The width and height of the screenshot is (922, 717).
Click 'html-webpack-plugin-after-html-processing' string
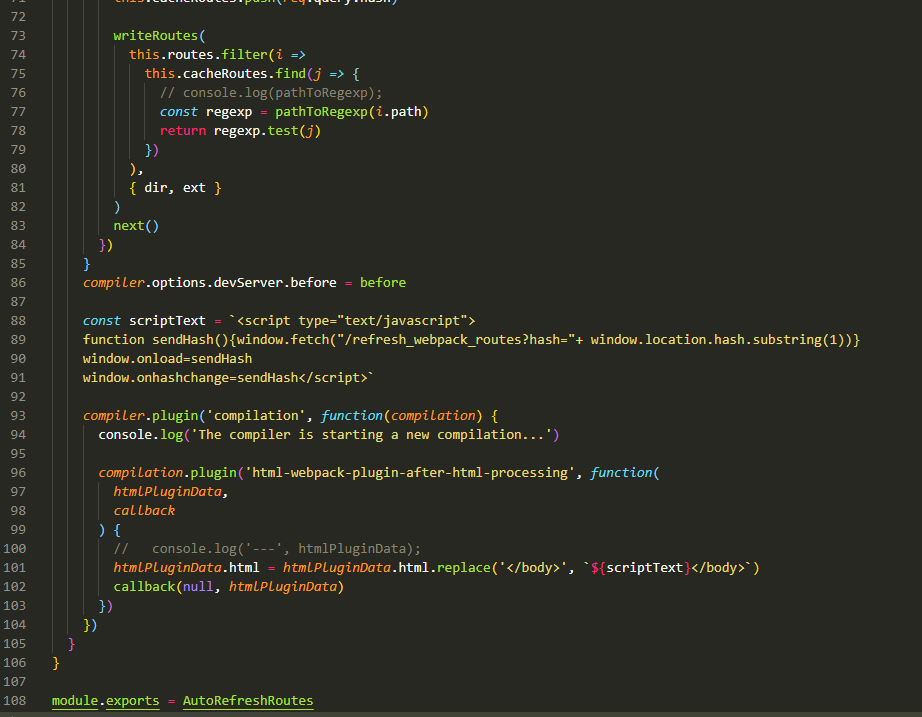coord(410,473)
